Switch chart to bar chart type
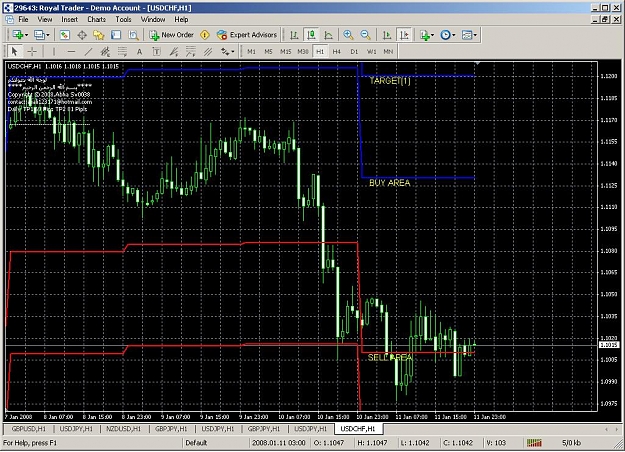This screenshot has height=452, width=625. (x=294, y=35)
